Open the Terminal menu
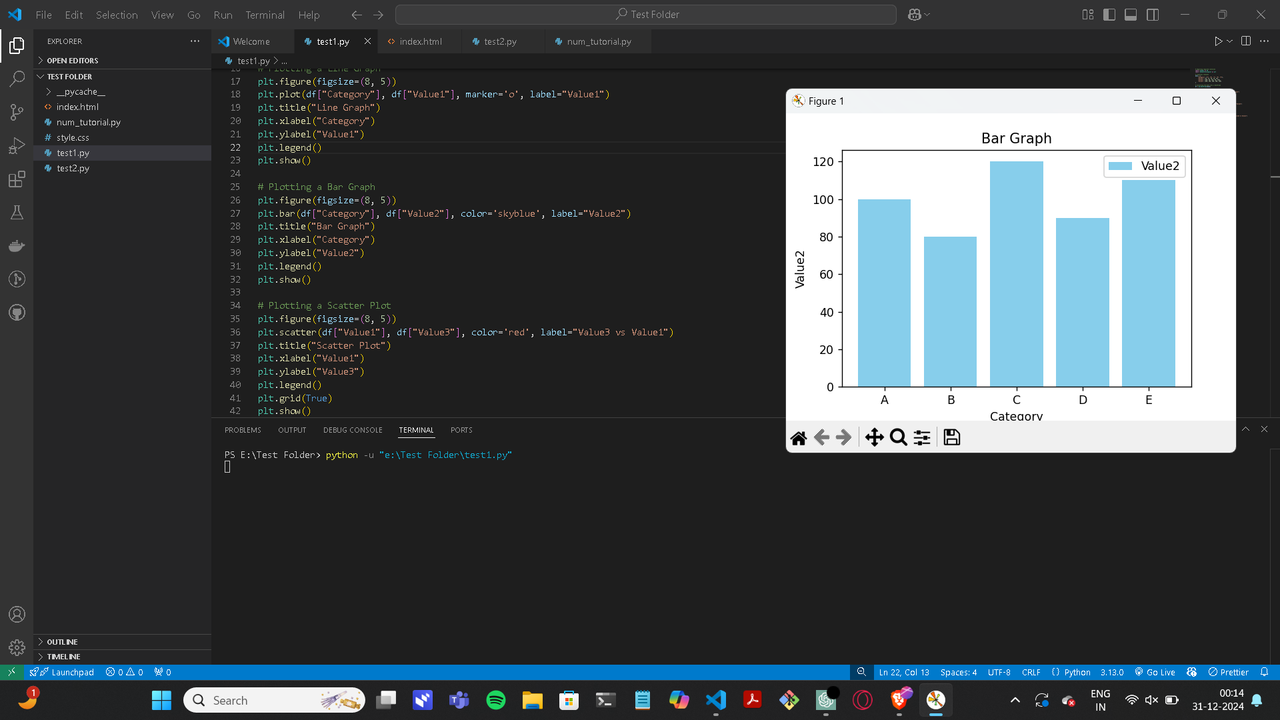 point(265,15)
